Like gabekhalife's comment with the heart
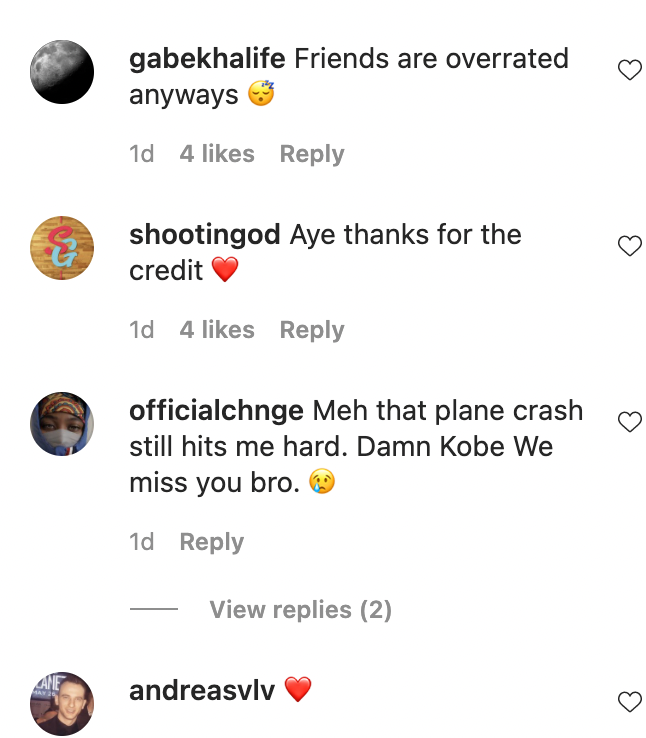 pos(629,70)
